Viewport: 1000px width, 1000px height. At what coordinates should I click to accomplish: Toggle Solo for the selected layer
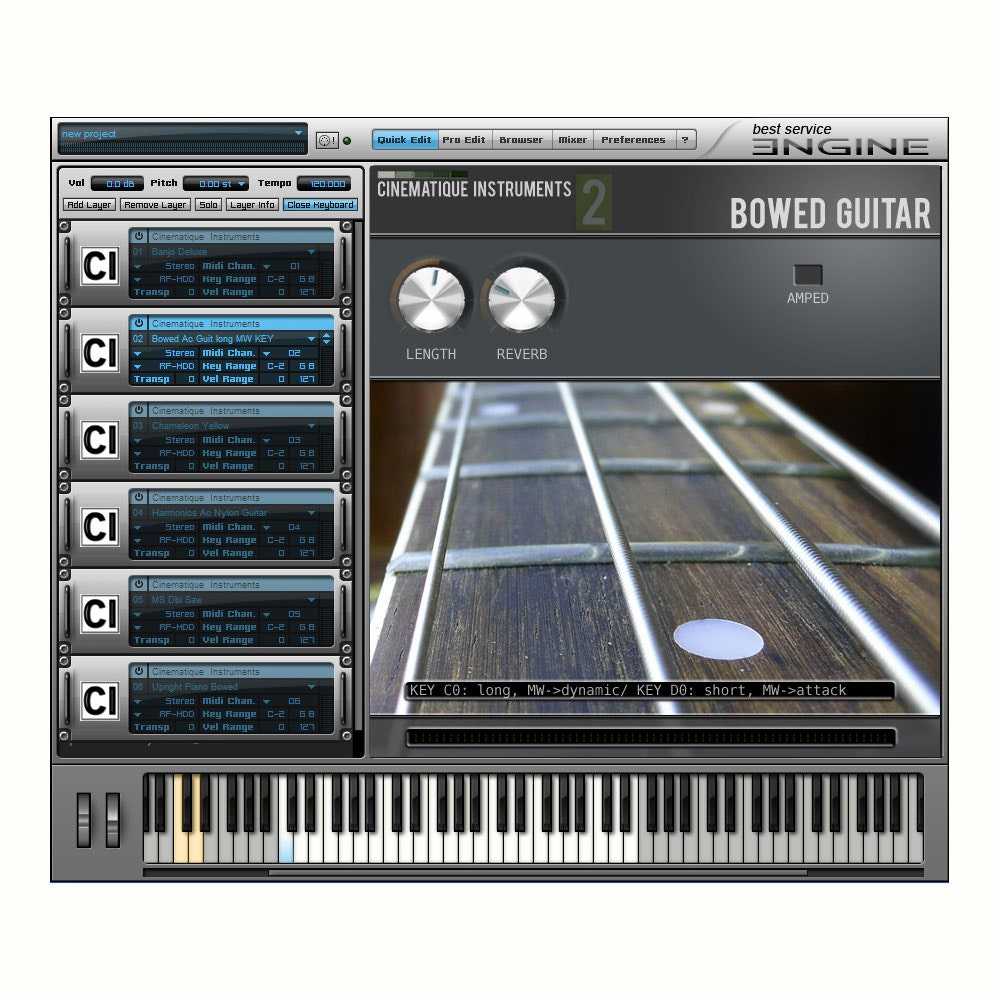tap(209, 205)
